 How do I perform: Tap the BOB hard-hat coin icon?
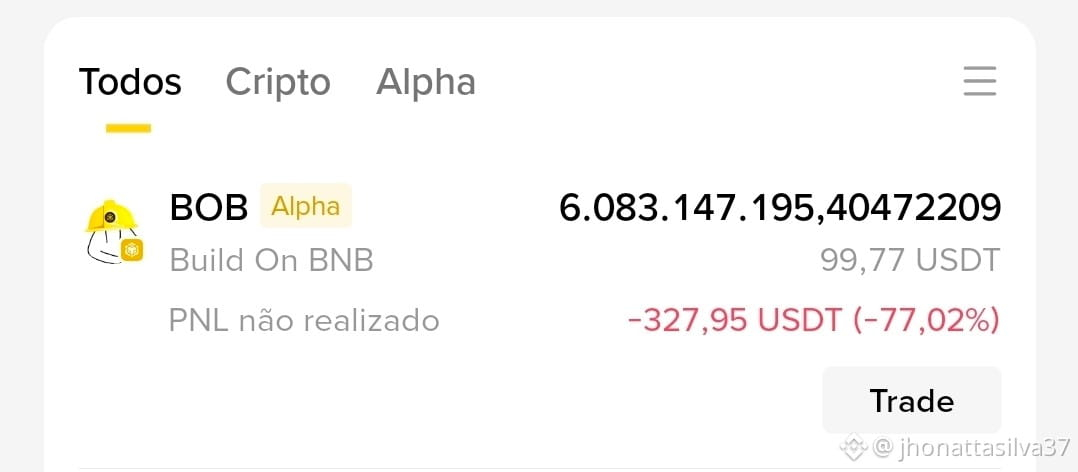pyautogui.click(x=113, y=231)
